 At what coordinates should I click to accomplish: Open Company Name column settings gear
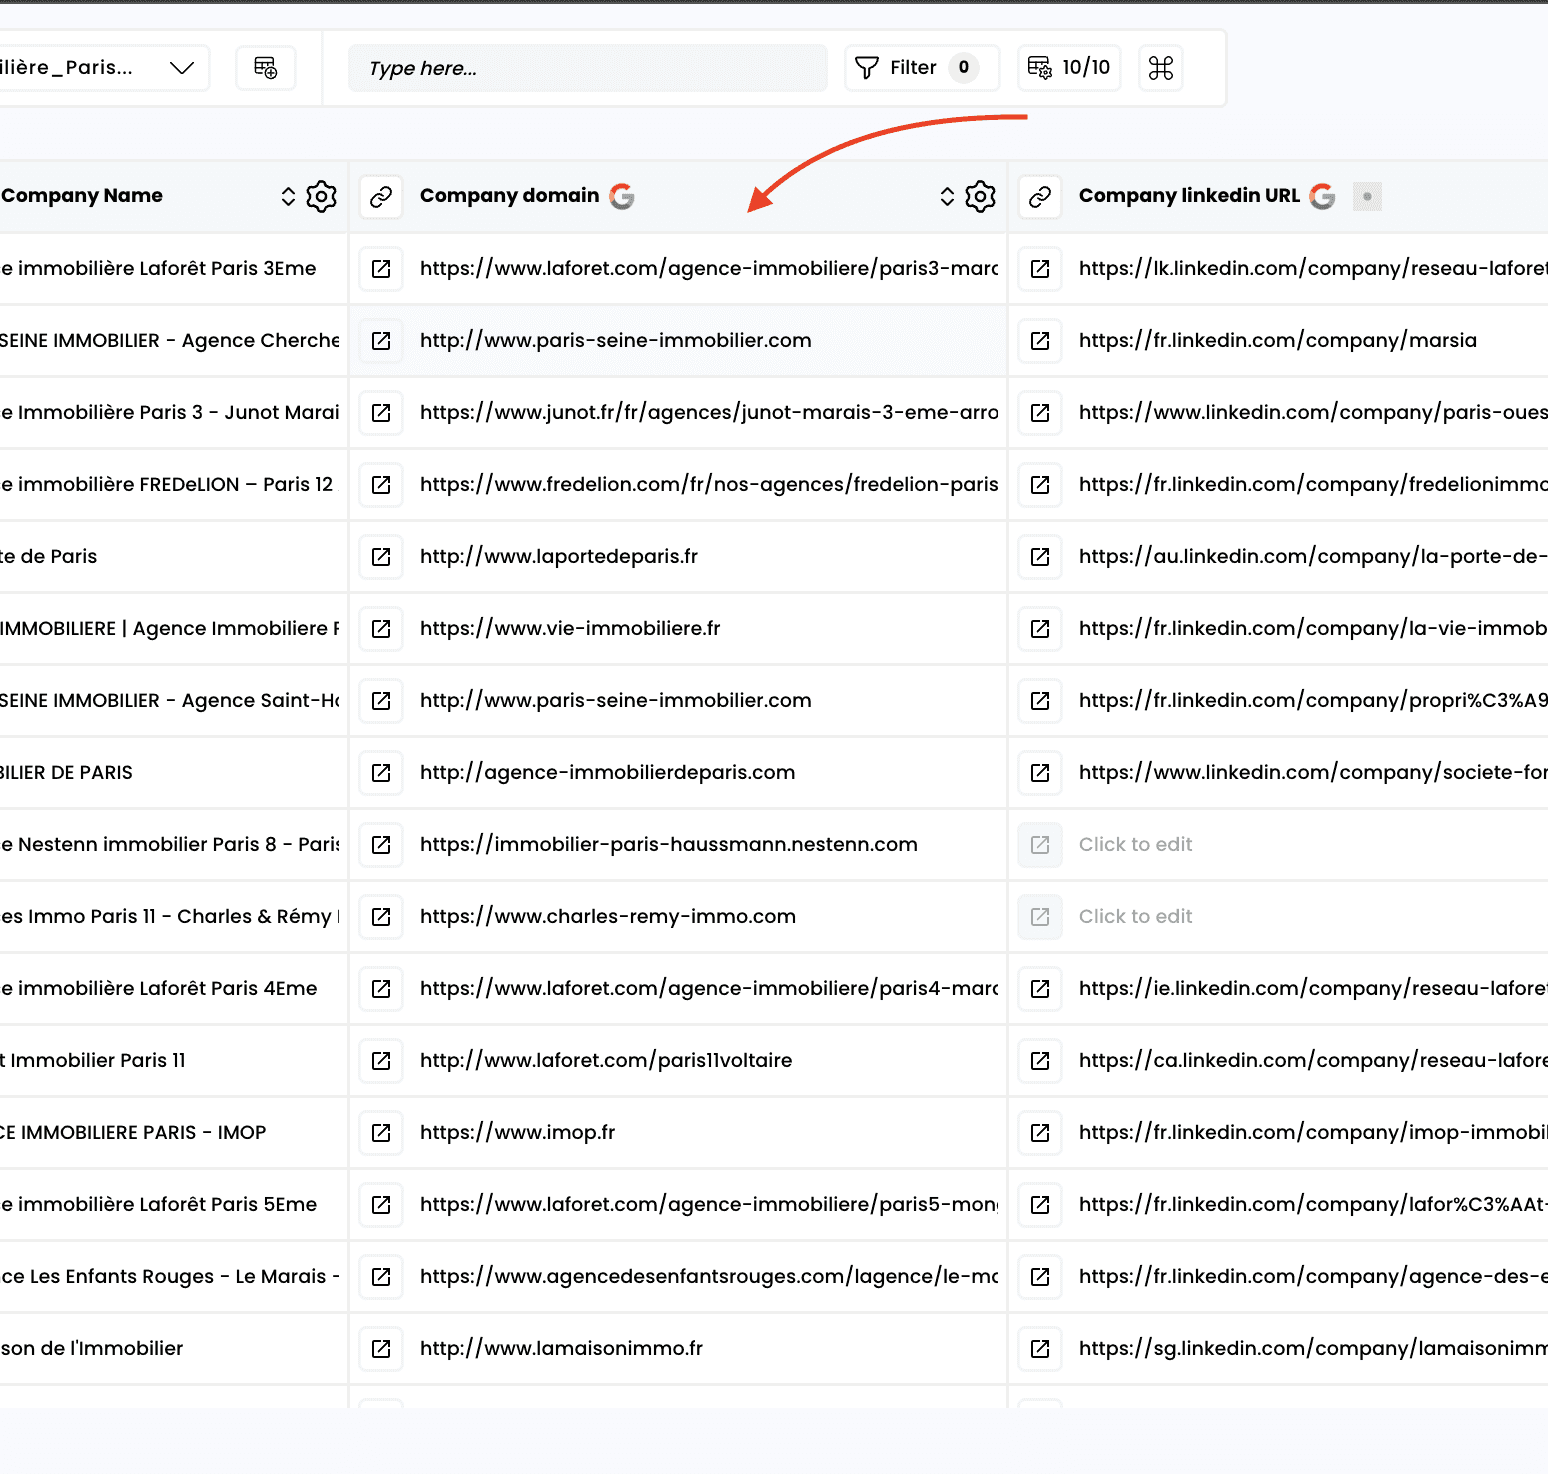click(321, 196)
